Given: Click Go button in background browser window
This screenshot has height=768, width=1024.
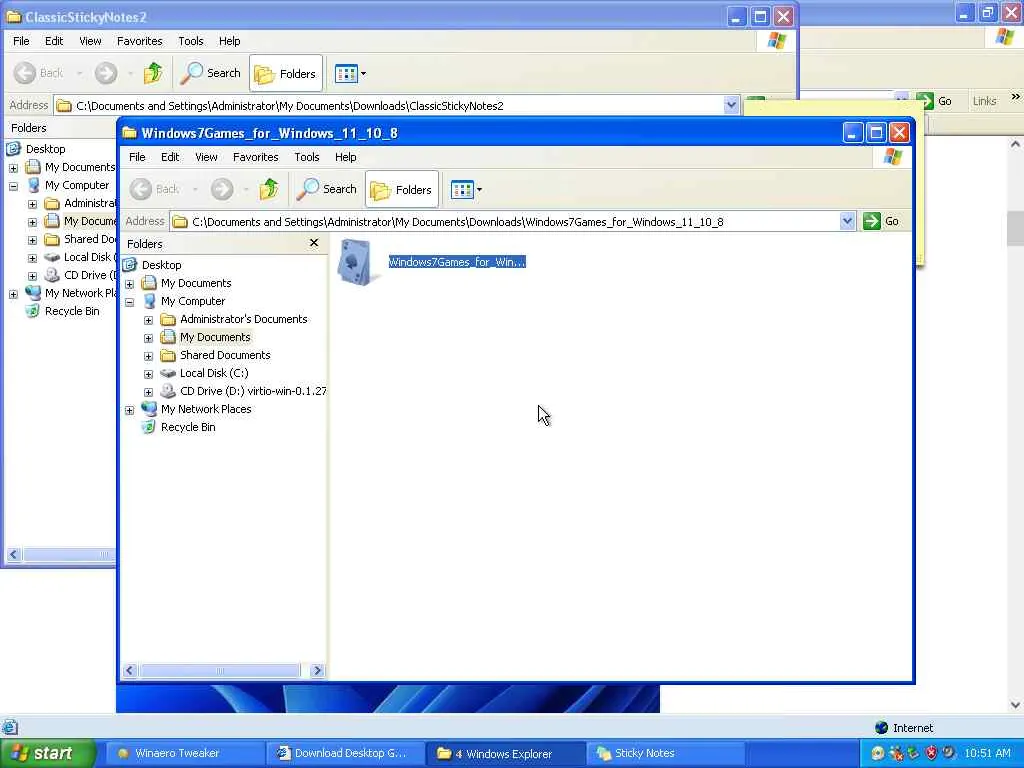Looking at the screenshot, I should 934,101.
